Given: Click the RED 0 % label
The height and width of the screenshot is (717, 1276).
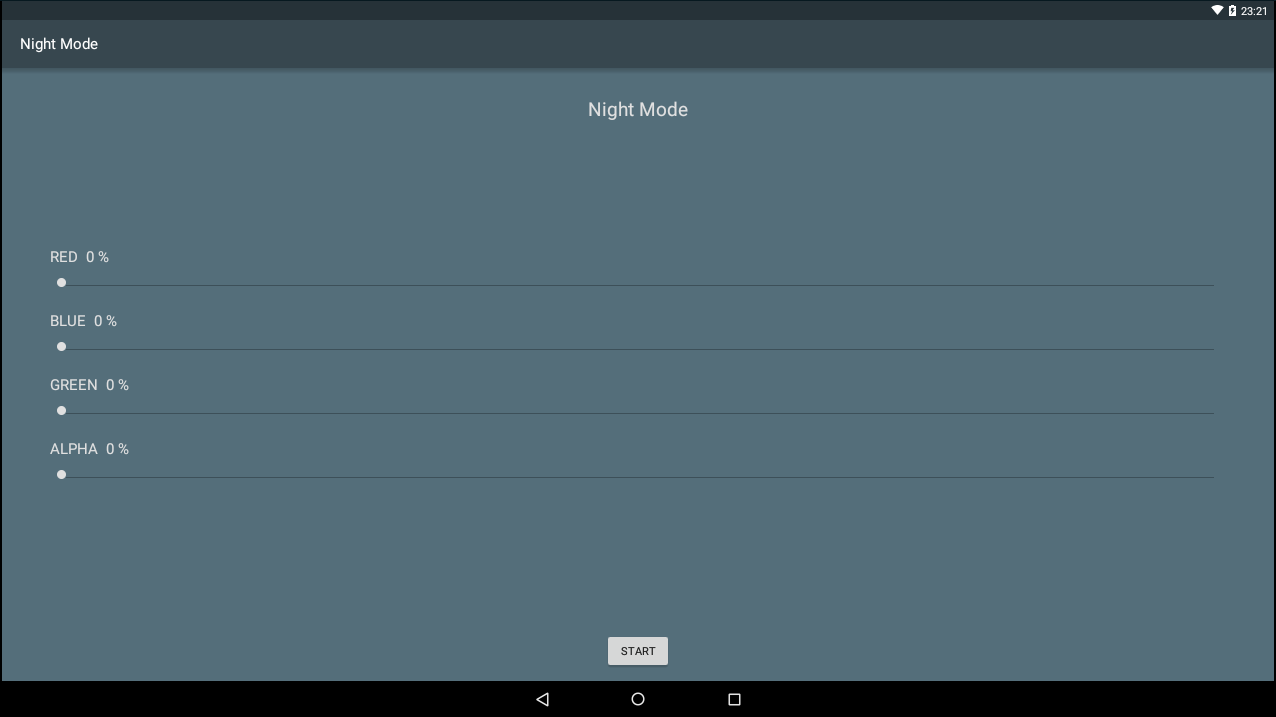Looking at the screenshot, I should click(79, 257).
